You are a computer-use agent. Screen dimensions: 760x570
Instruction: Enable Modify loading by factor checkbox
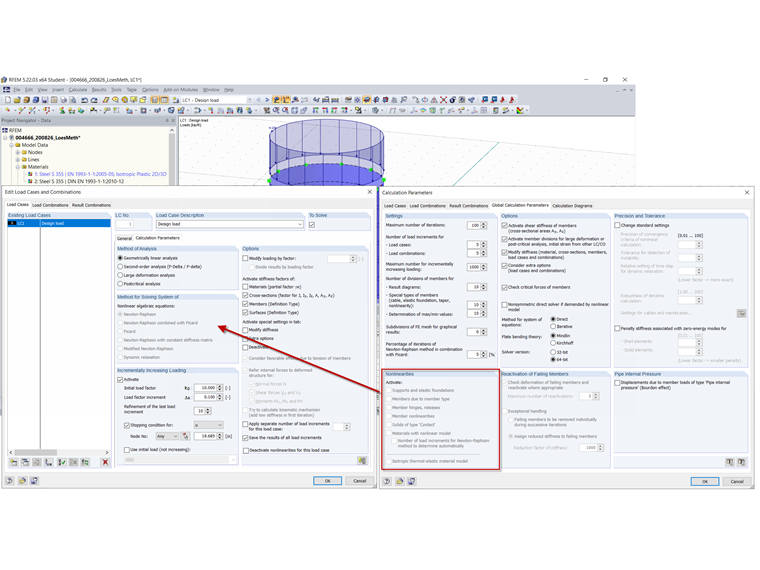pos(245,258)
